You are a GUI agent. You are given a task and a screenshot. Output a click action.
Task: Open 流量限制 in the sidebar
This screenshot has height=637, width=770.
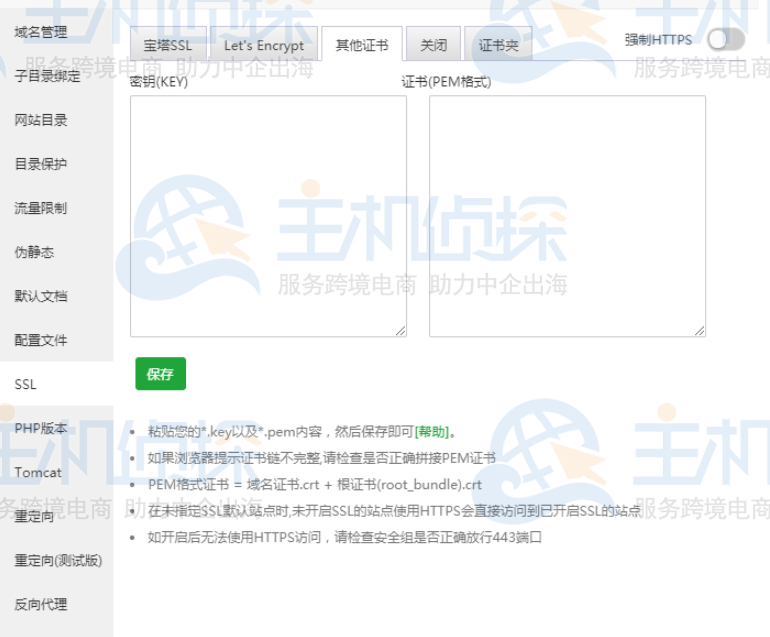tap(41, 208)
